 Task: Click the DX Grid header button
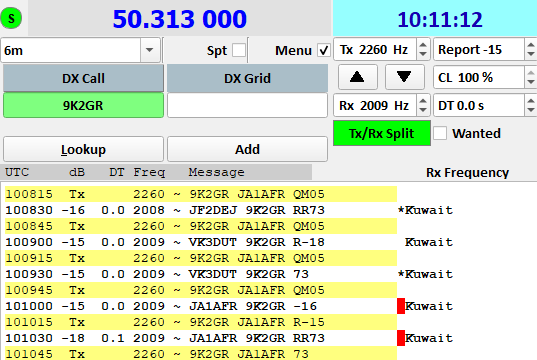point(247,78)
